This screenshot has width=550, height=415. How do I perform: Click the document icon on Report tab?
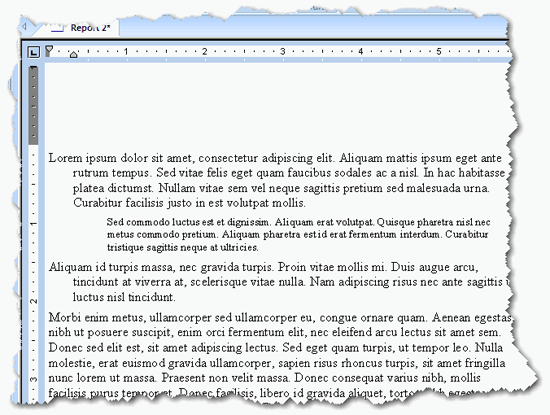point(57,28)
